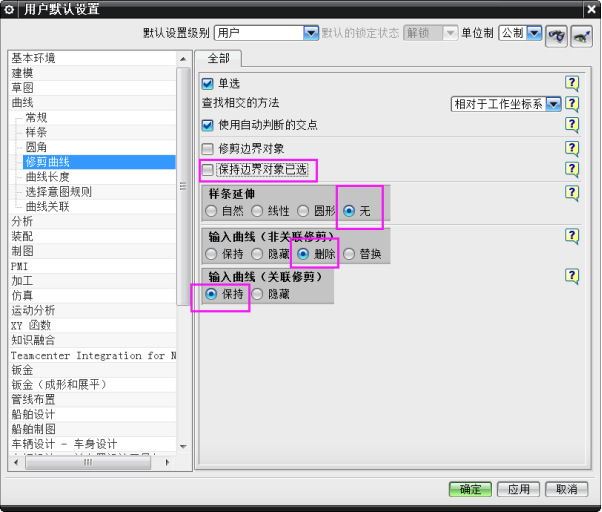Open help for 查找相交的方法
The height and width of the screenshot is (512, 602).
point(572,104)
